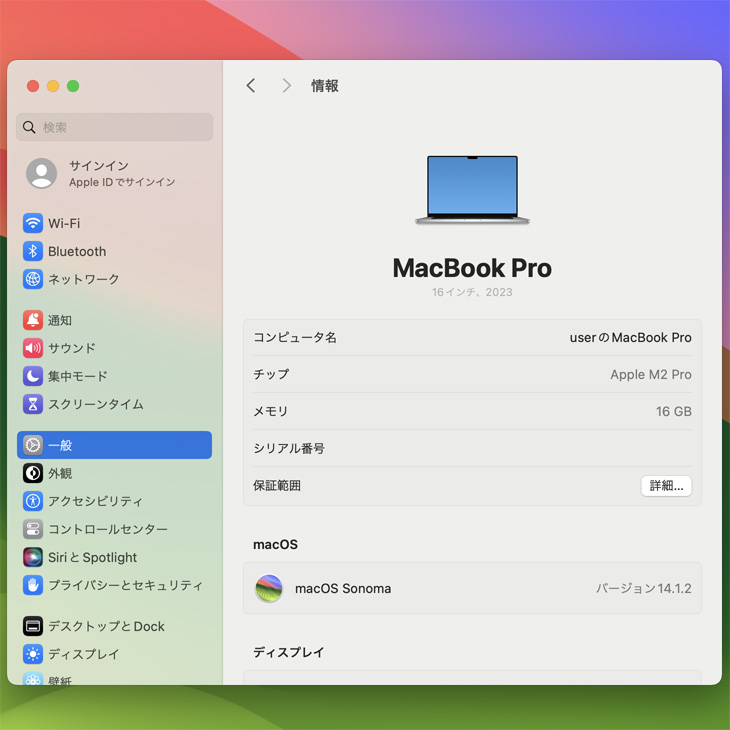The width and height of the screenshot is (730, 730).
Task: Click the 一般 gear icon
Action: pos(33,445)
